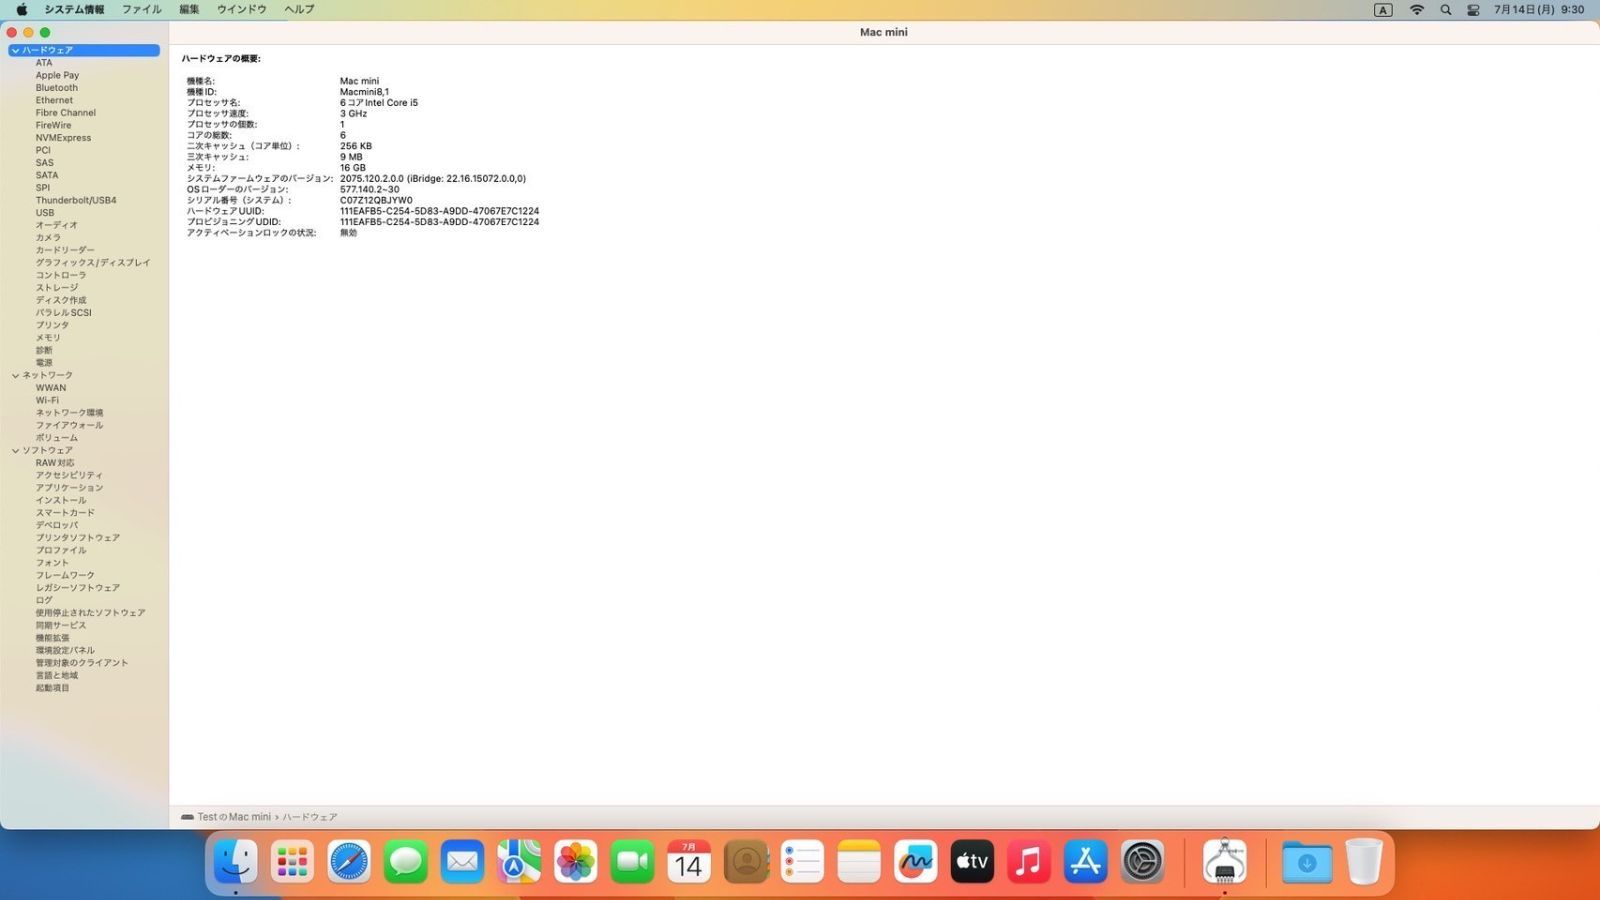
Task: Open Photos app in Dock
Action: coord(575,861)
